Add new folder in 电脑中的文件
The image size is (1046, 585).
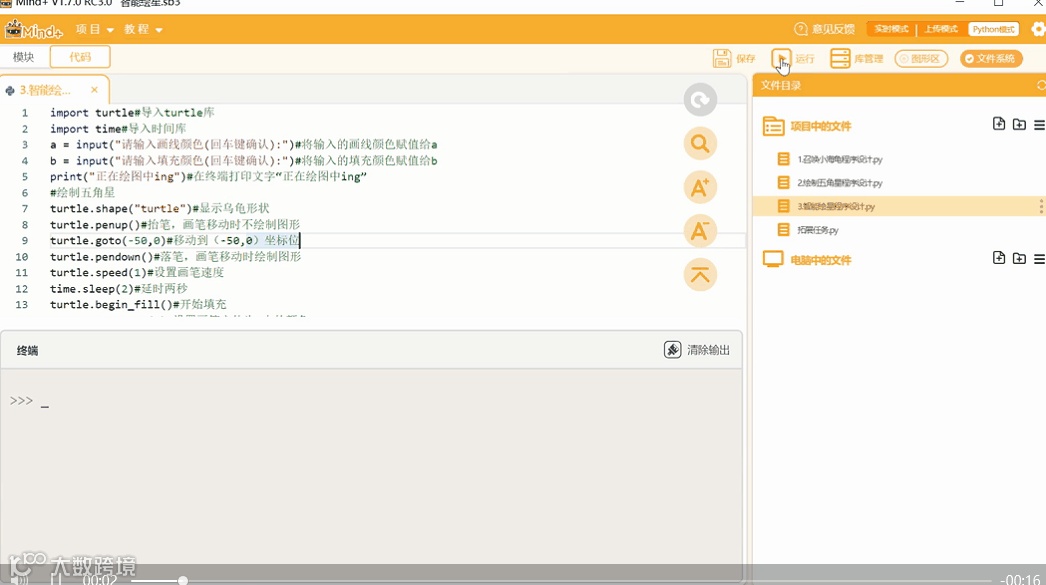click(x=1019, y=258)
